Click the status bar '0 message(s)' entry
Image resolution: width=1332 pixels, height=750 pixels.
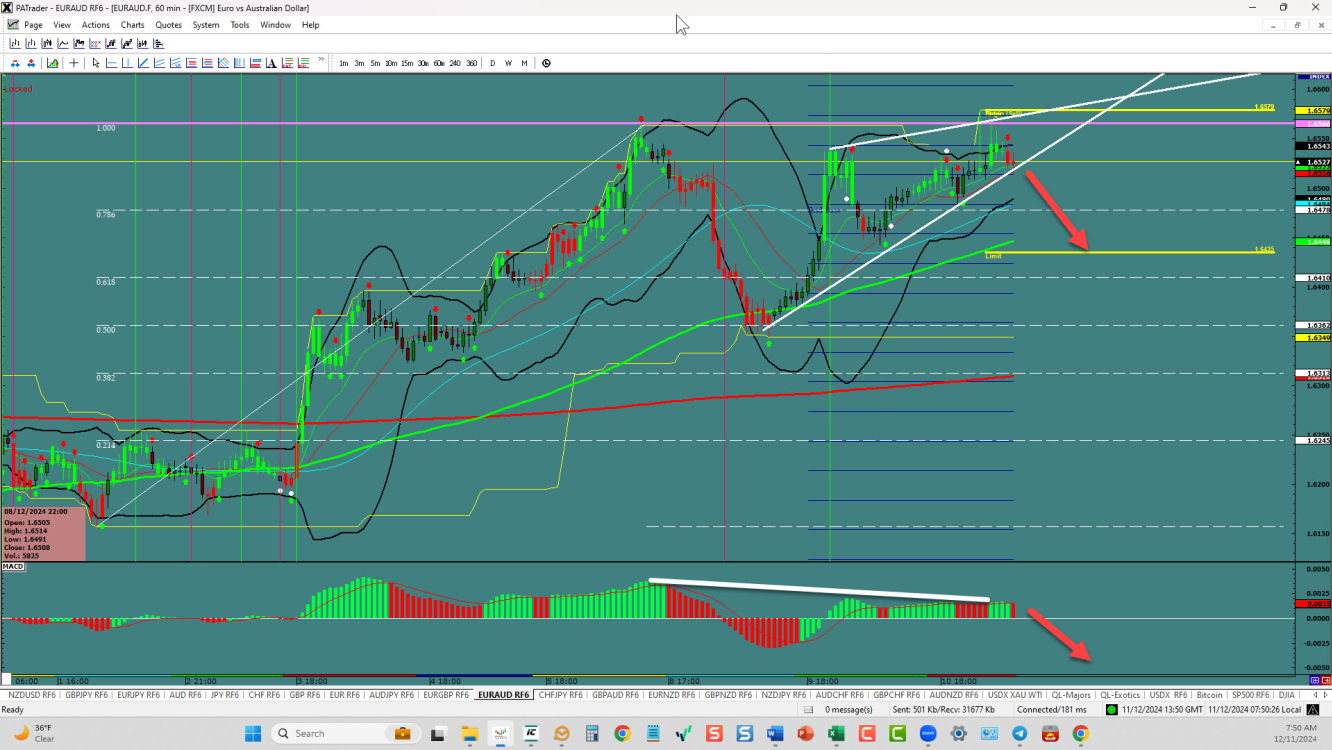[x=848, y=709]
